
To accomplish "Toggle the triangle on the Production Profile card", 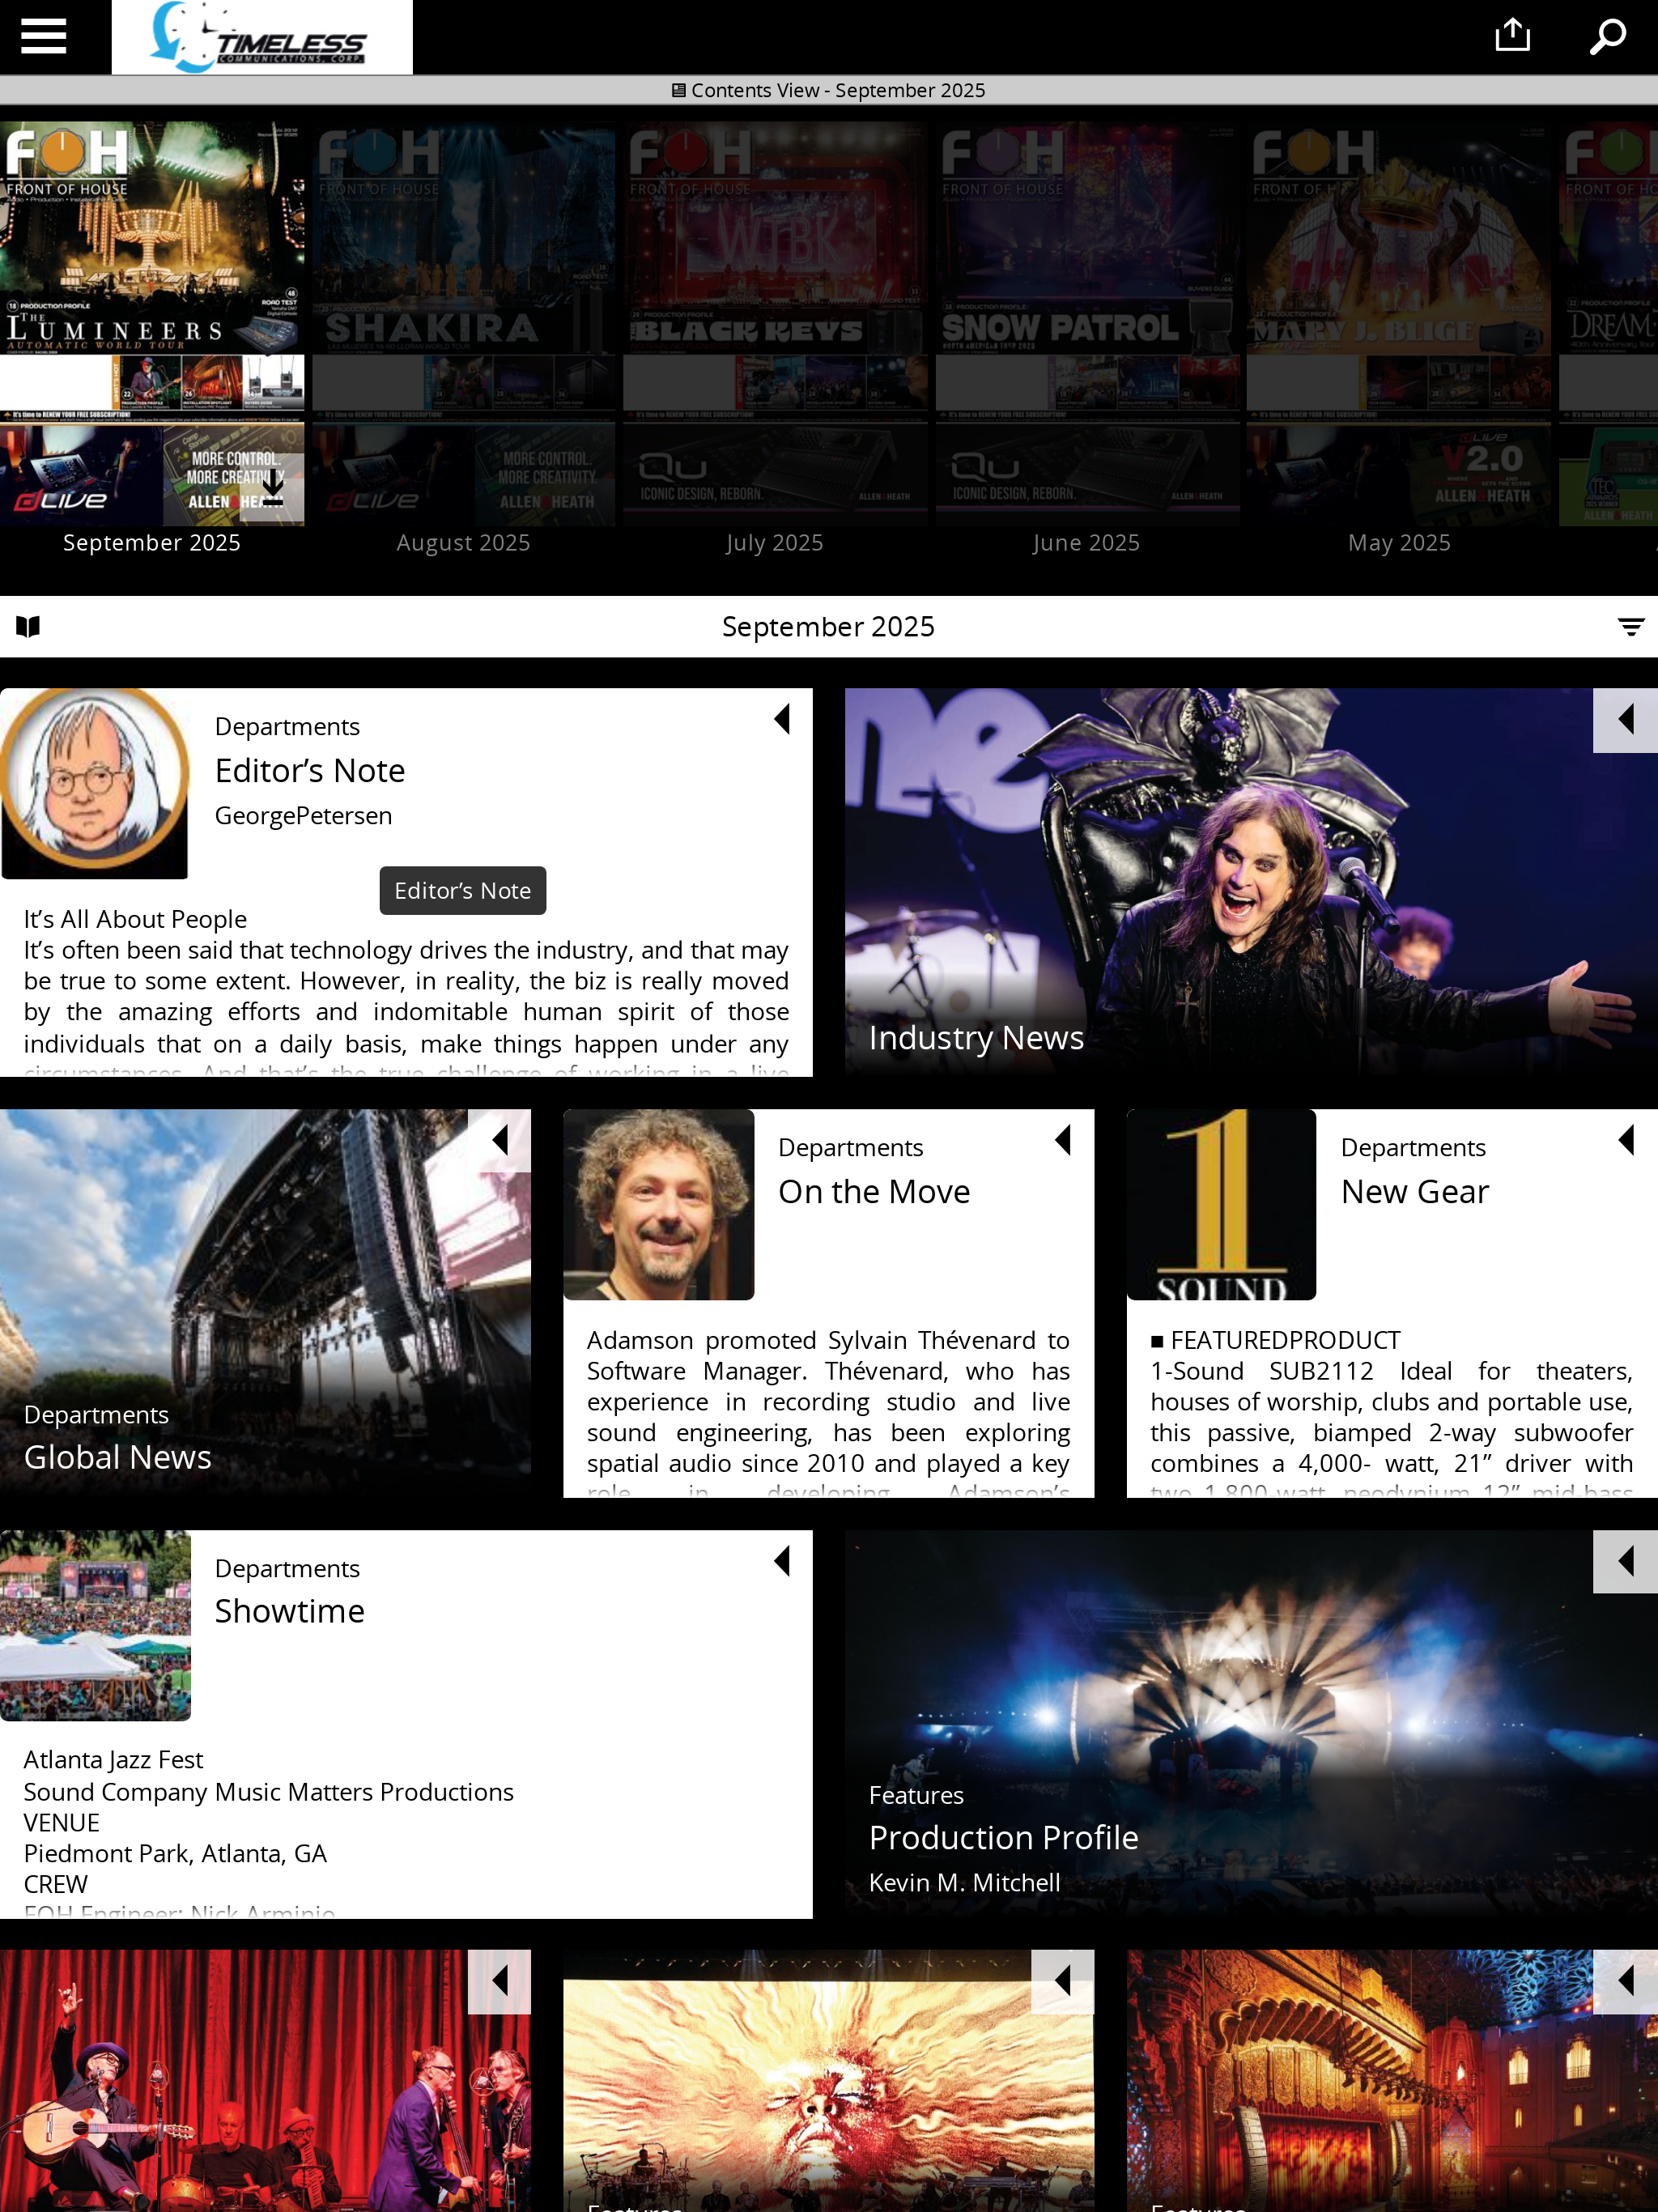I will click(x=1625, y=1561).
